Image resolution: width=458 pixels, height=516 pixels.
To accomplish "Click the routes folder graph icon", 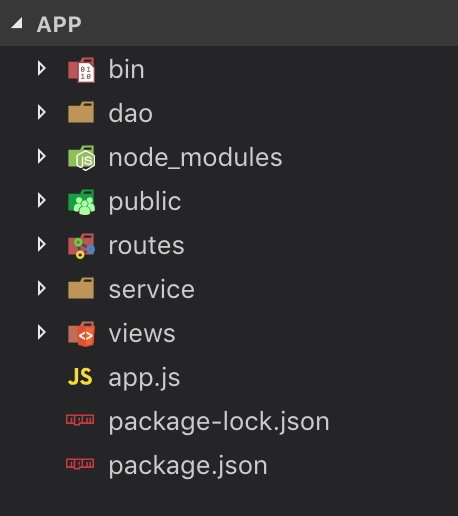I will click(x=81, y=246).
